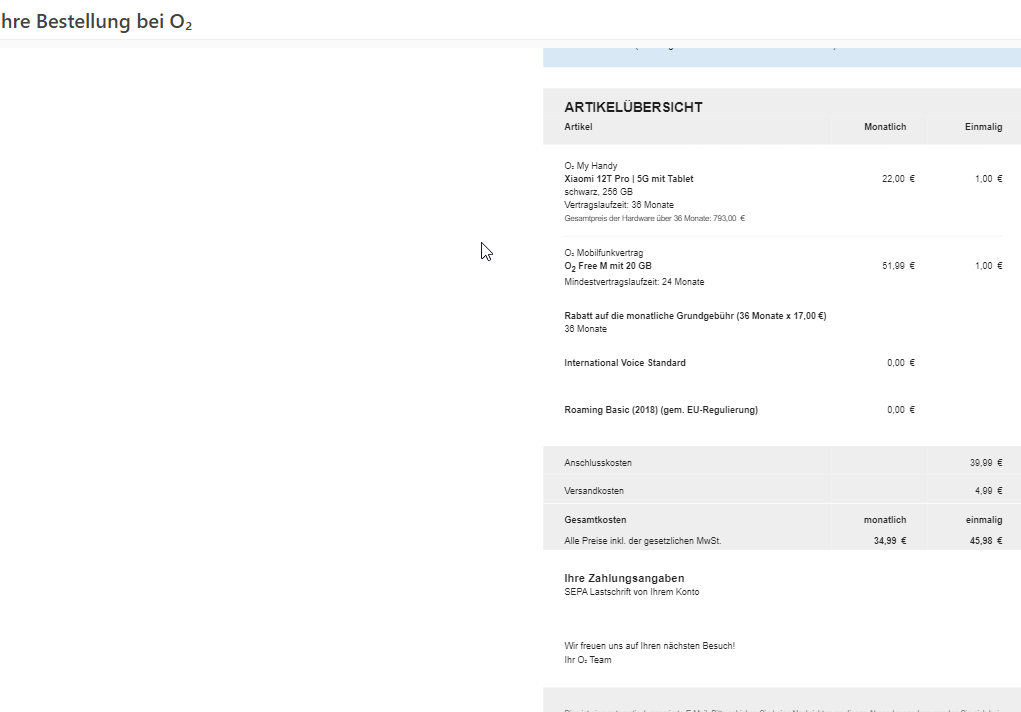This screenshot has width=1021, height=712.
Task: Click 'Roaming Basic (2018)' item
Action: [661, 410]
